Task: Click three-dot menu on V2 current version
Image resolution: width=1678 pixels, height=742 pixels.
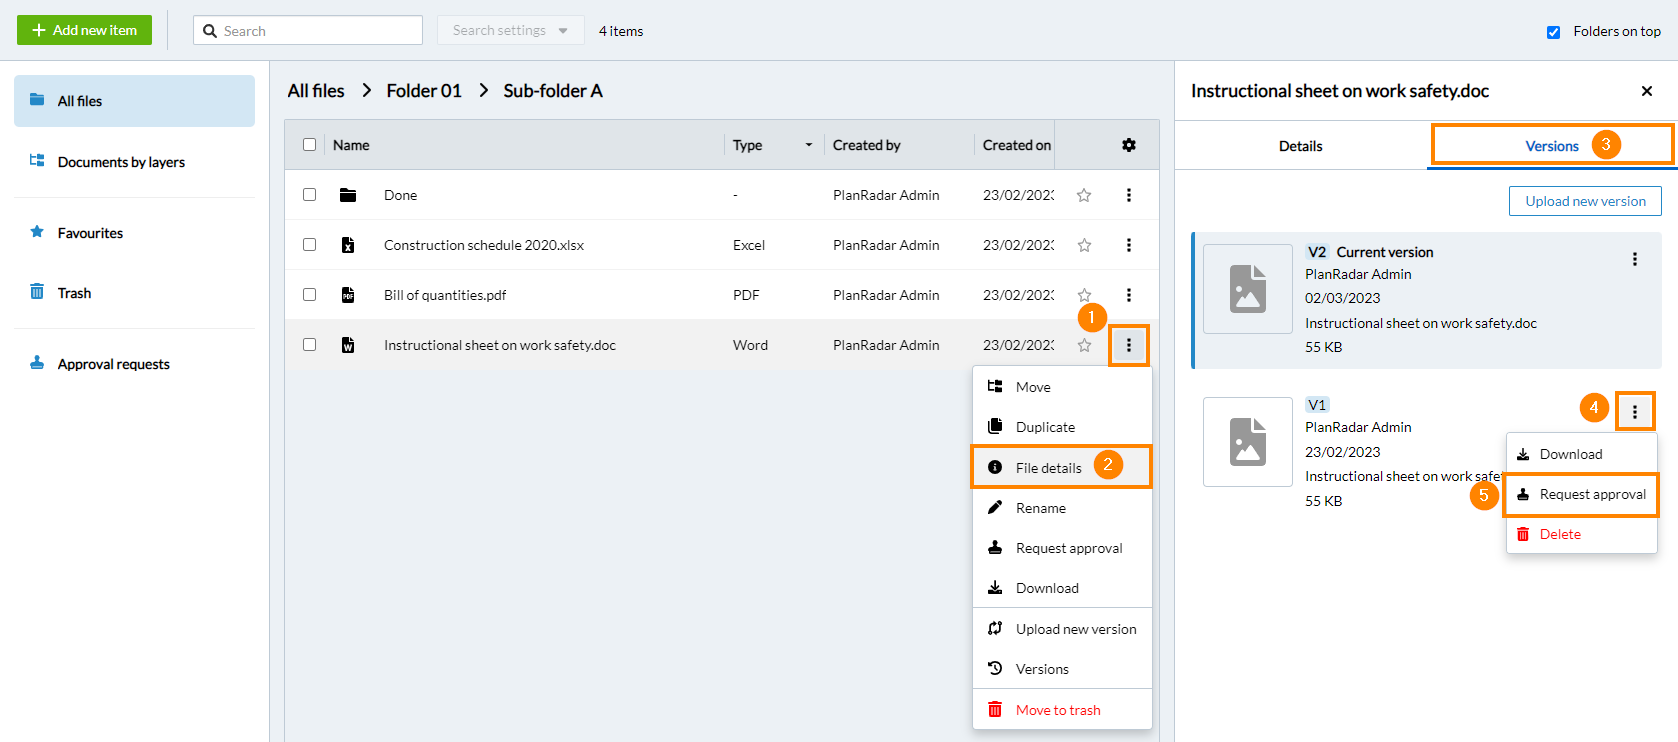Action: 1635,259
